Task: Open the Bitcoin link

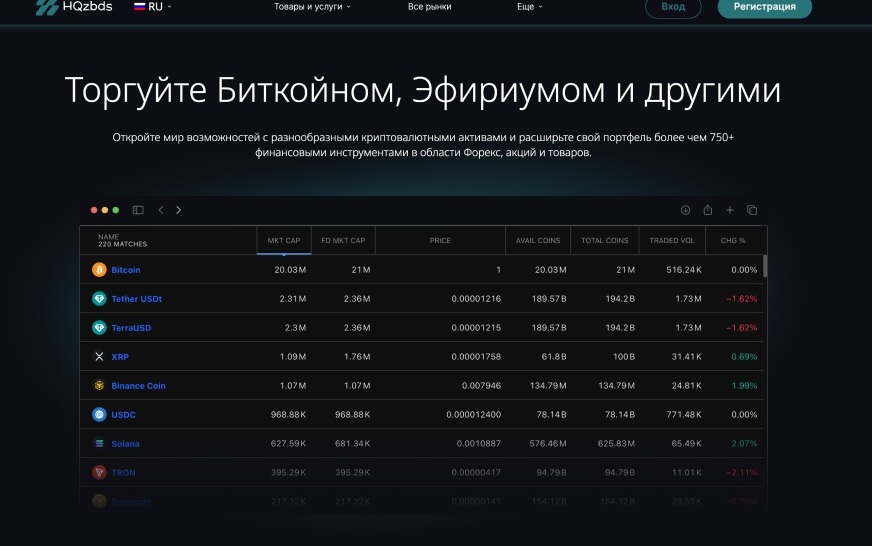Action: [x=126, y=270]
